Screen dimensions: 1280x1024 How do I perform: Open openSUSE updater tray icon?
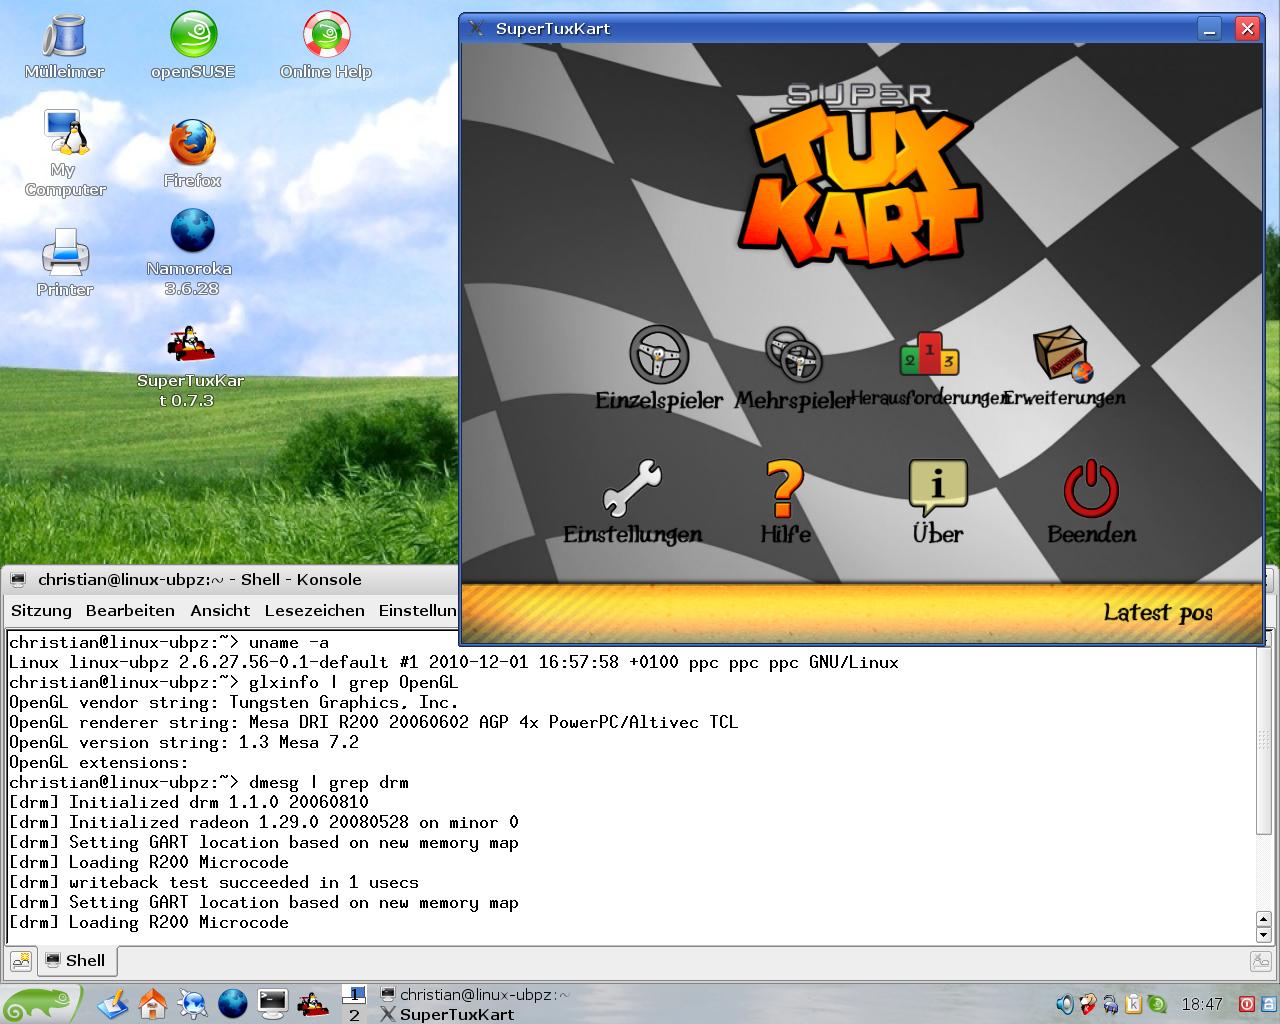(x=1157, y=1004)
